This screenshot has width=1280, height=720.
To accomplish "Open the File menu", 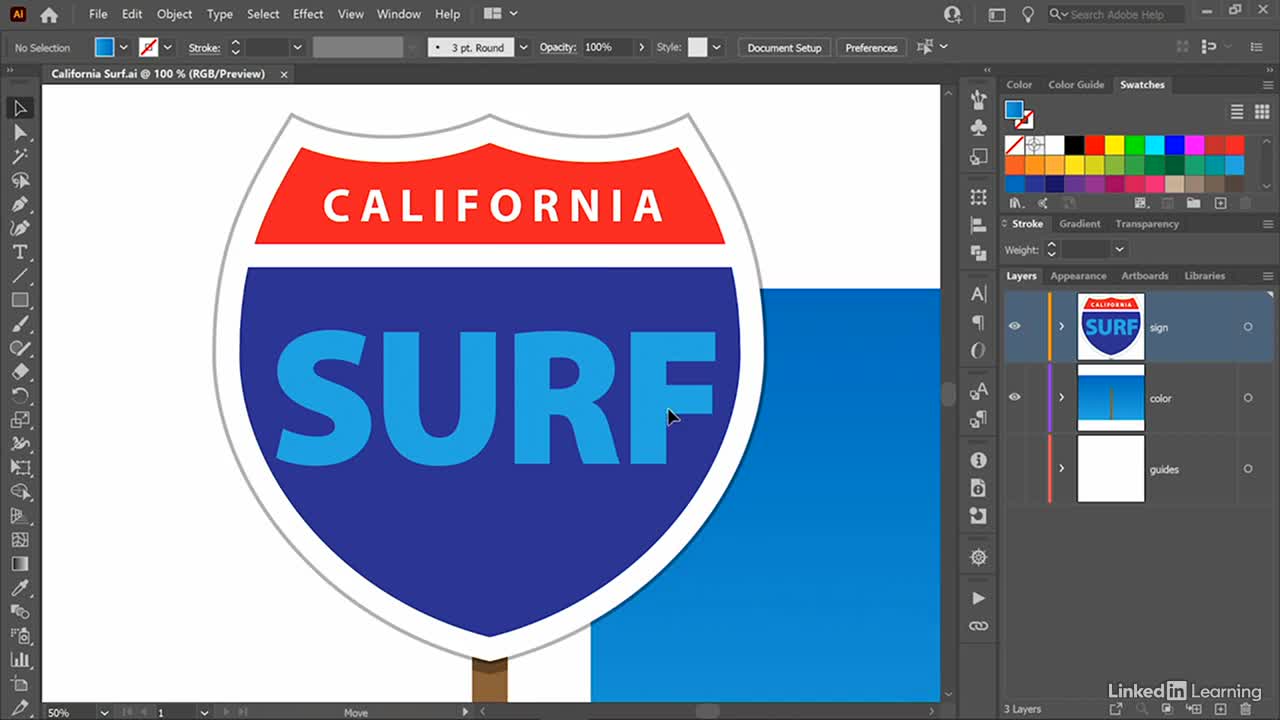I will 98,14.
